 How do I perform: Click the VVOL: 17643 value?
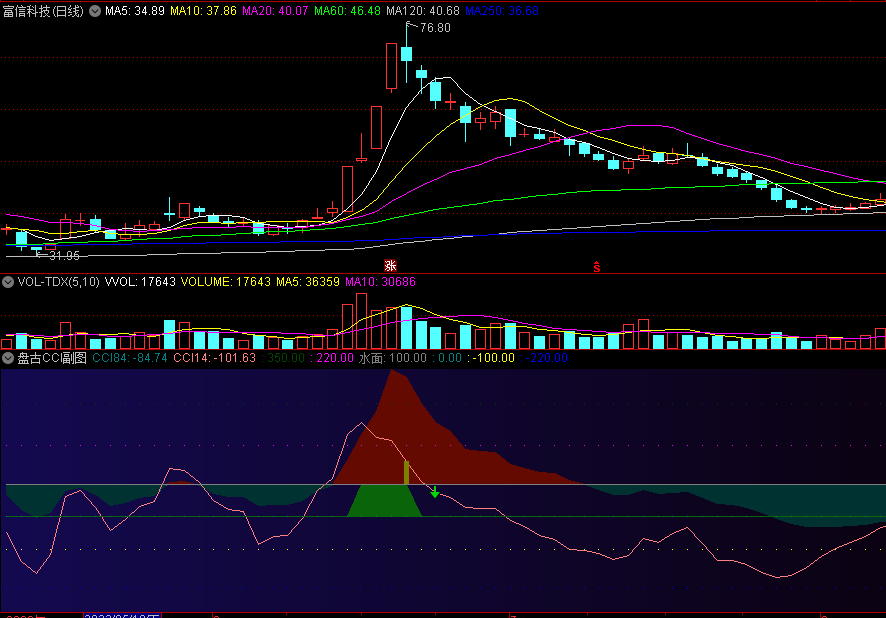pos(140,282)
